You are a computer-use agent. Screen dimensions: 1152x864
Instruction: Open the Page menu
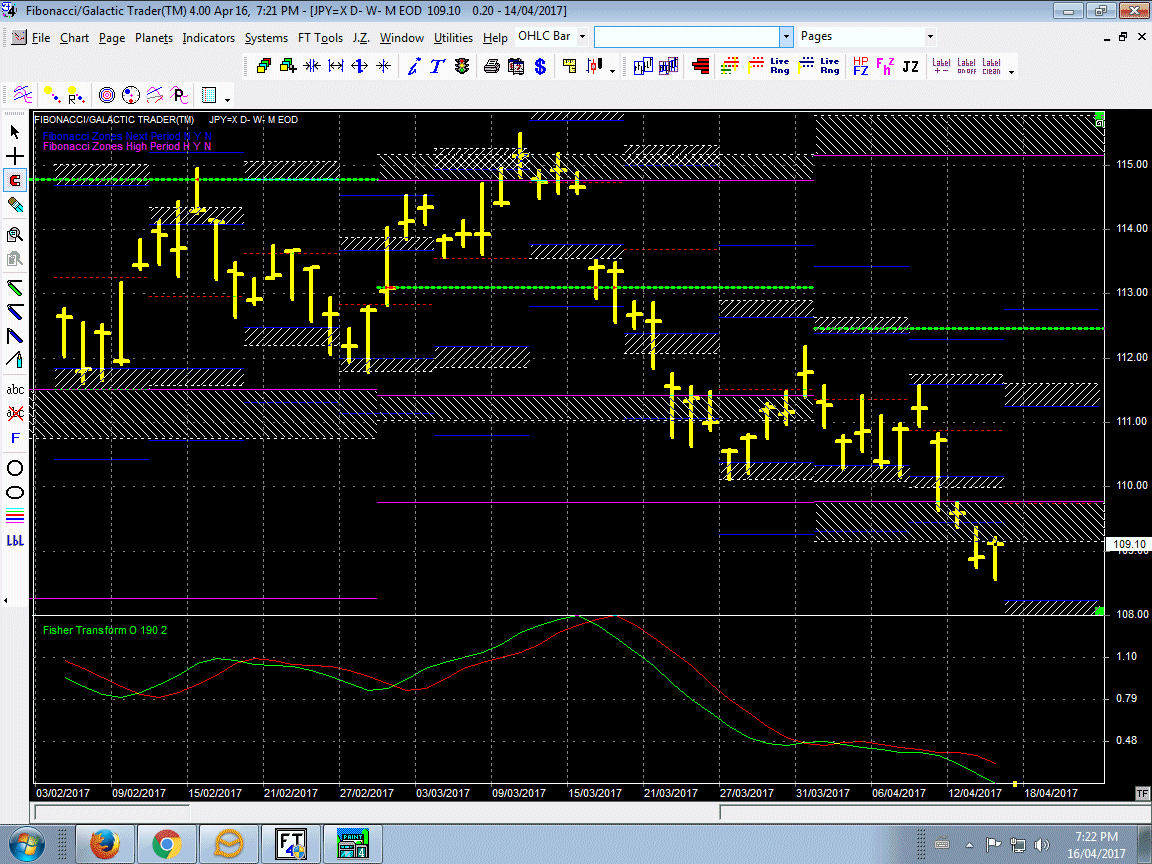pyautogui.click(x=112, y=37)
